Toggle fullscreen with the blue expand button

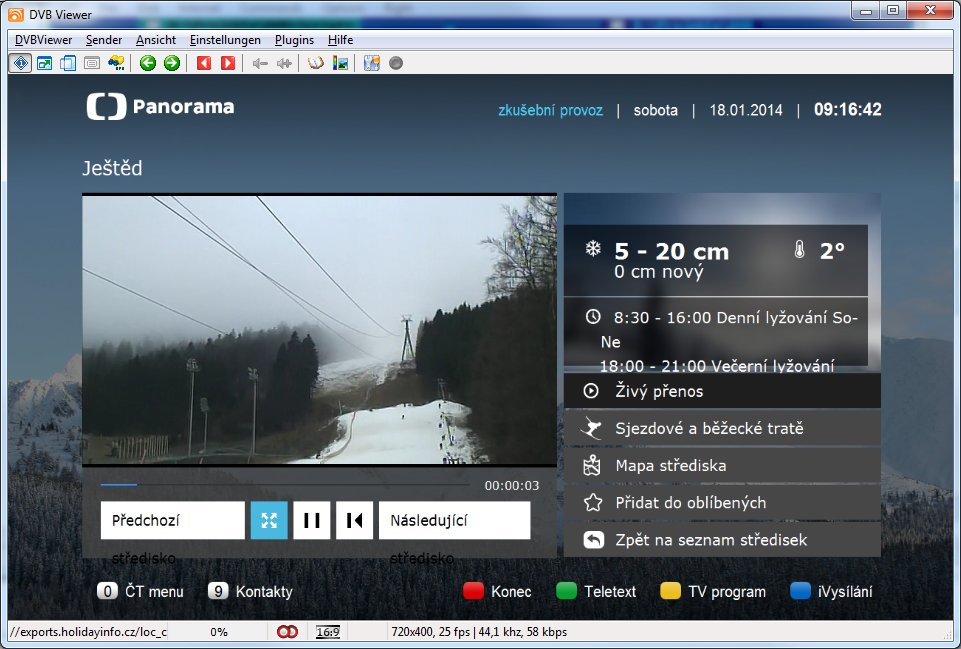pos(269,520)
